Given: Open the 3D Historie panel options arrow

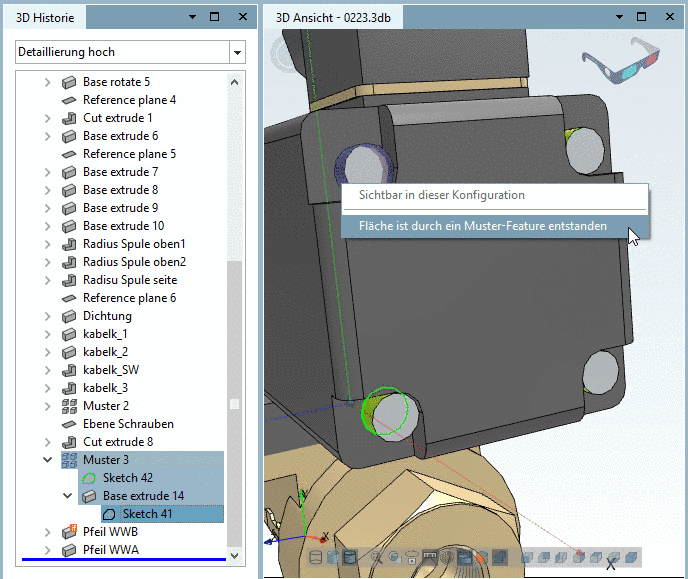Looking at the screenshot, I should 192,17.
